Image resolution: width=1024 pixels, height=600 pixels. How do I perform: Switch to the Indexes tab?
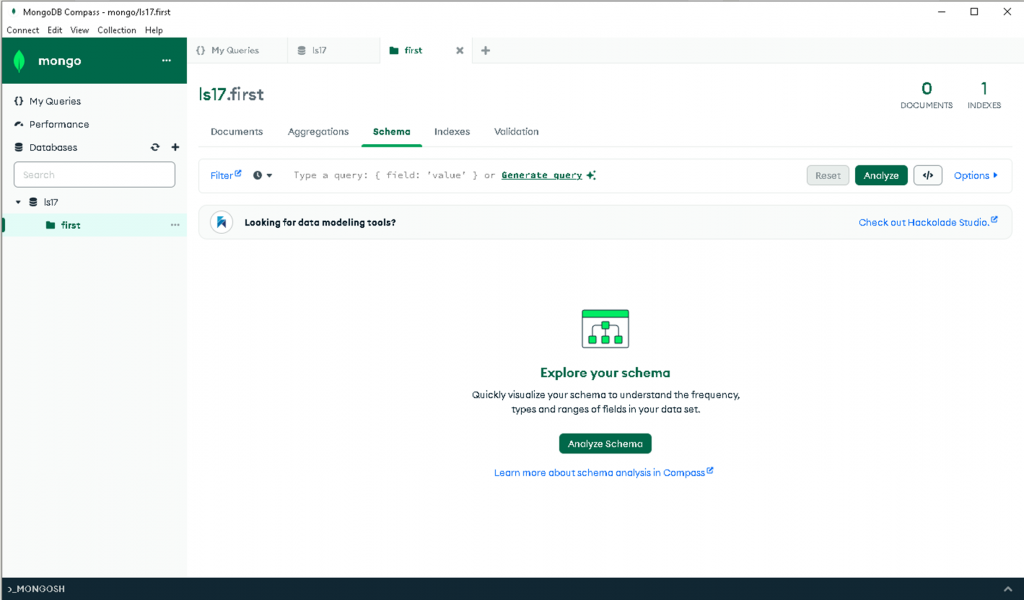pos(452,131)
